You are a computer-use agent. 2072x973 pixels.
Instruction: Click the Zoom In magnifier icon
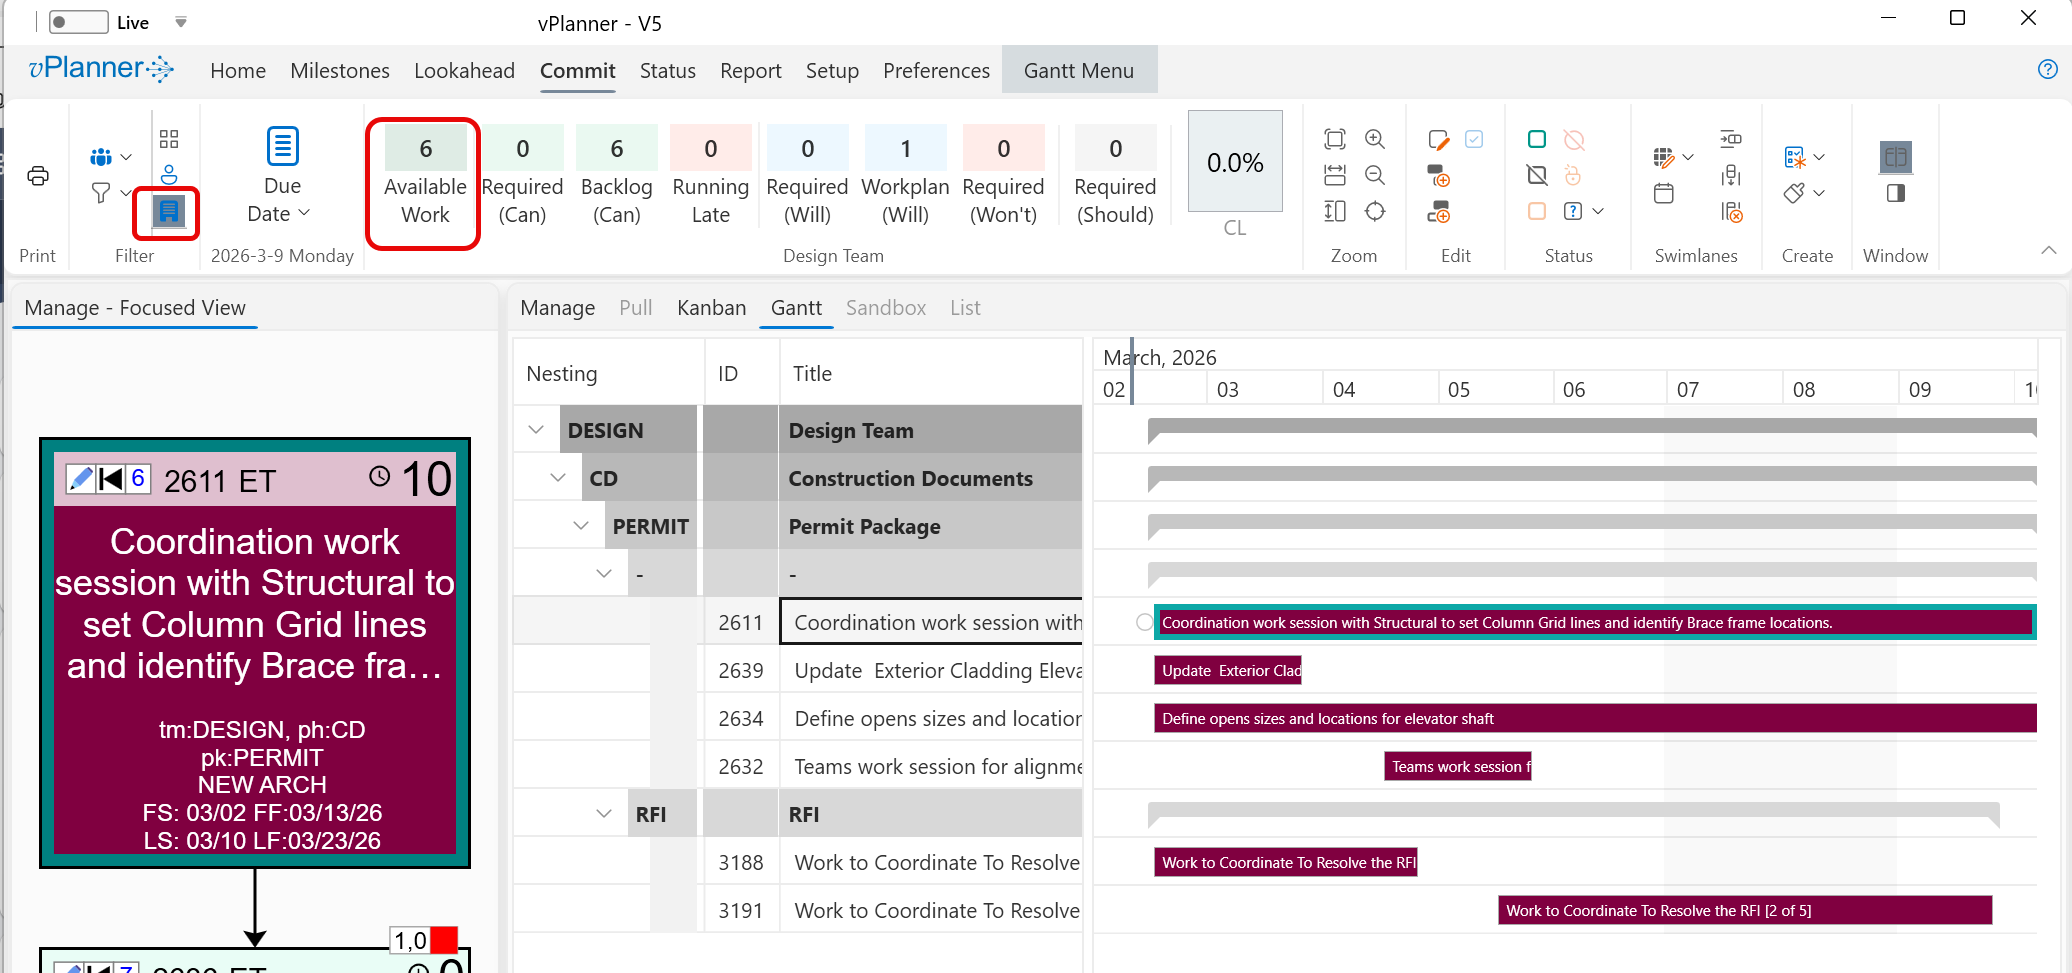(x=1375, y=139)
